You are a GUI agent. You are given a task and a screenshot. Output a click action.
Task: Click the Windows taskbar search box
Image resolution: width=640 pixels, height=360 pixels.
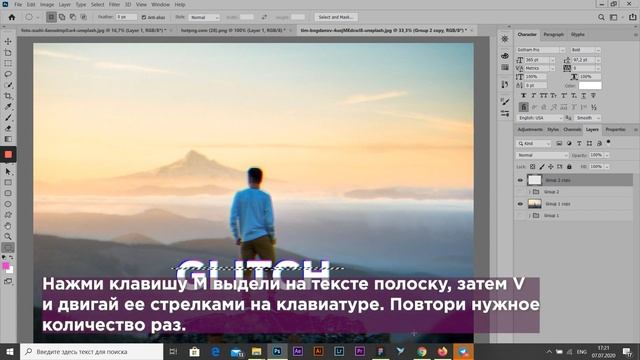[92, 352]
